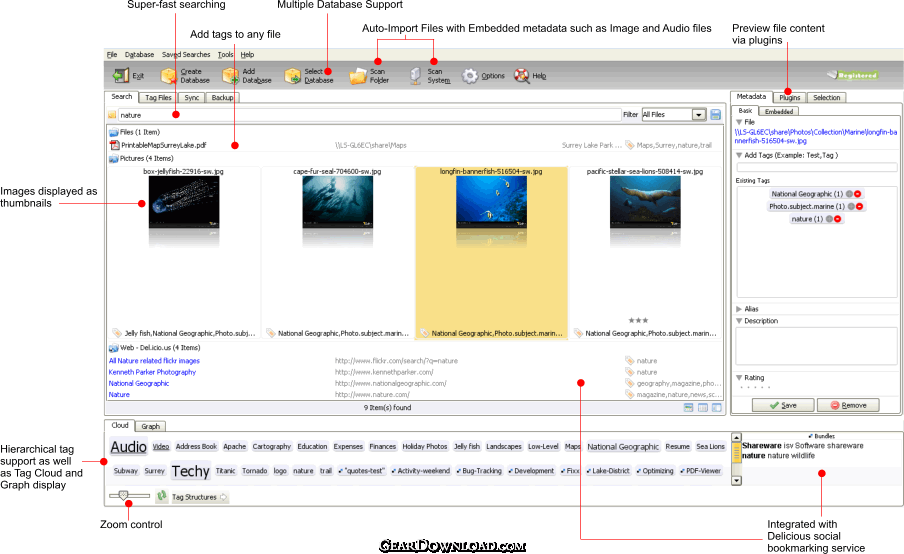The height and width of the screenshot is (554, 904).
Task: Click the Description text area
Action: [x=816, y=346]
